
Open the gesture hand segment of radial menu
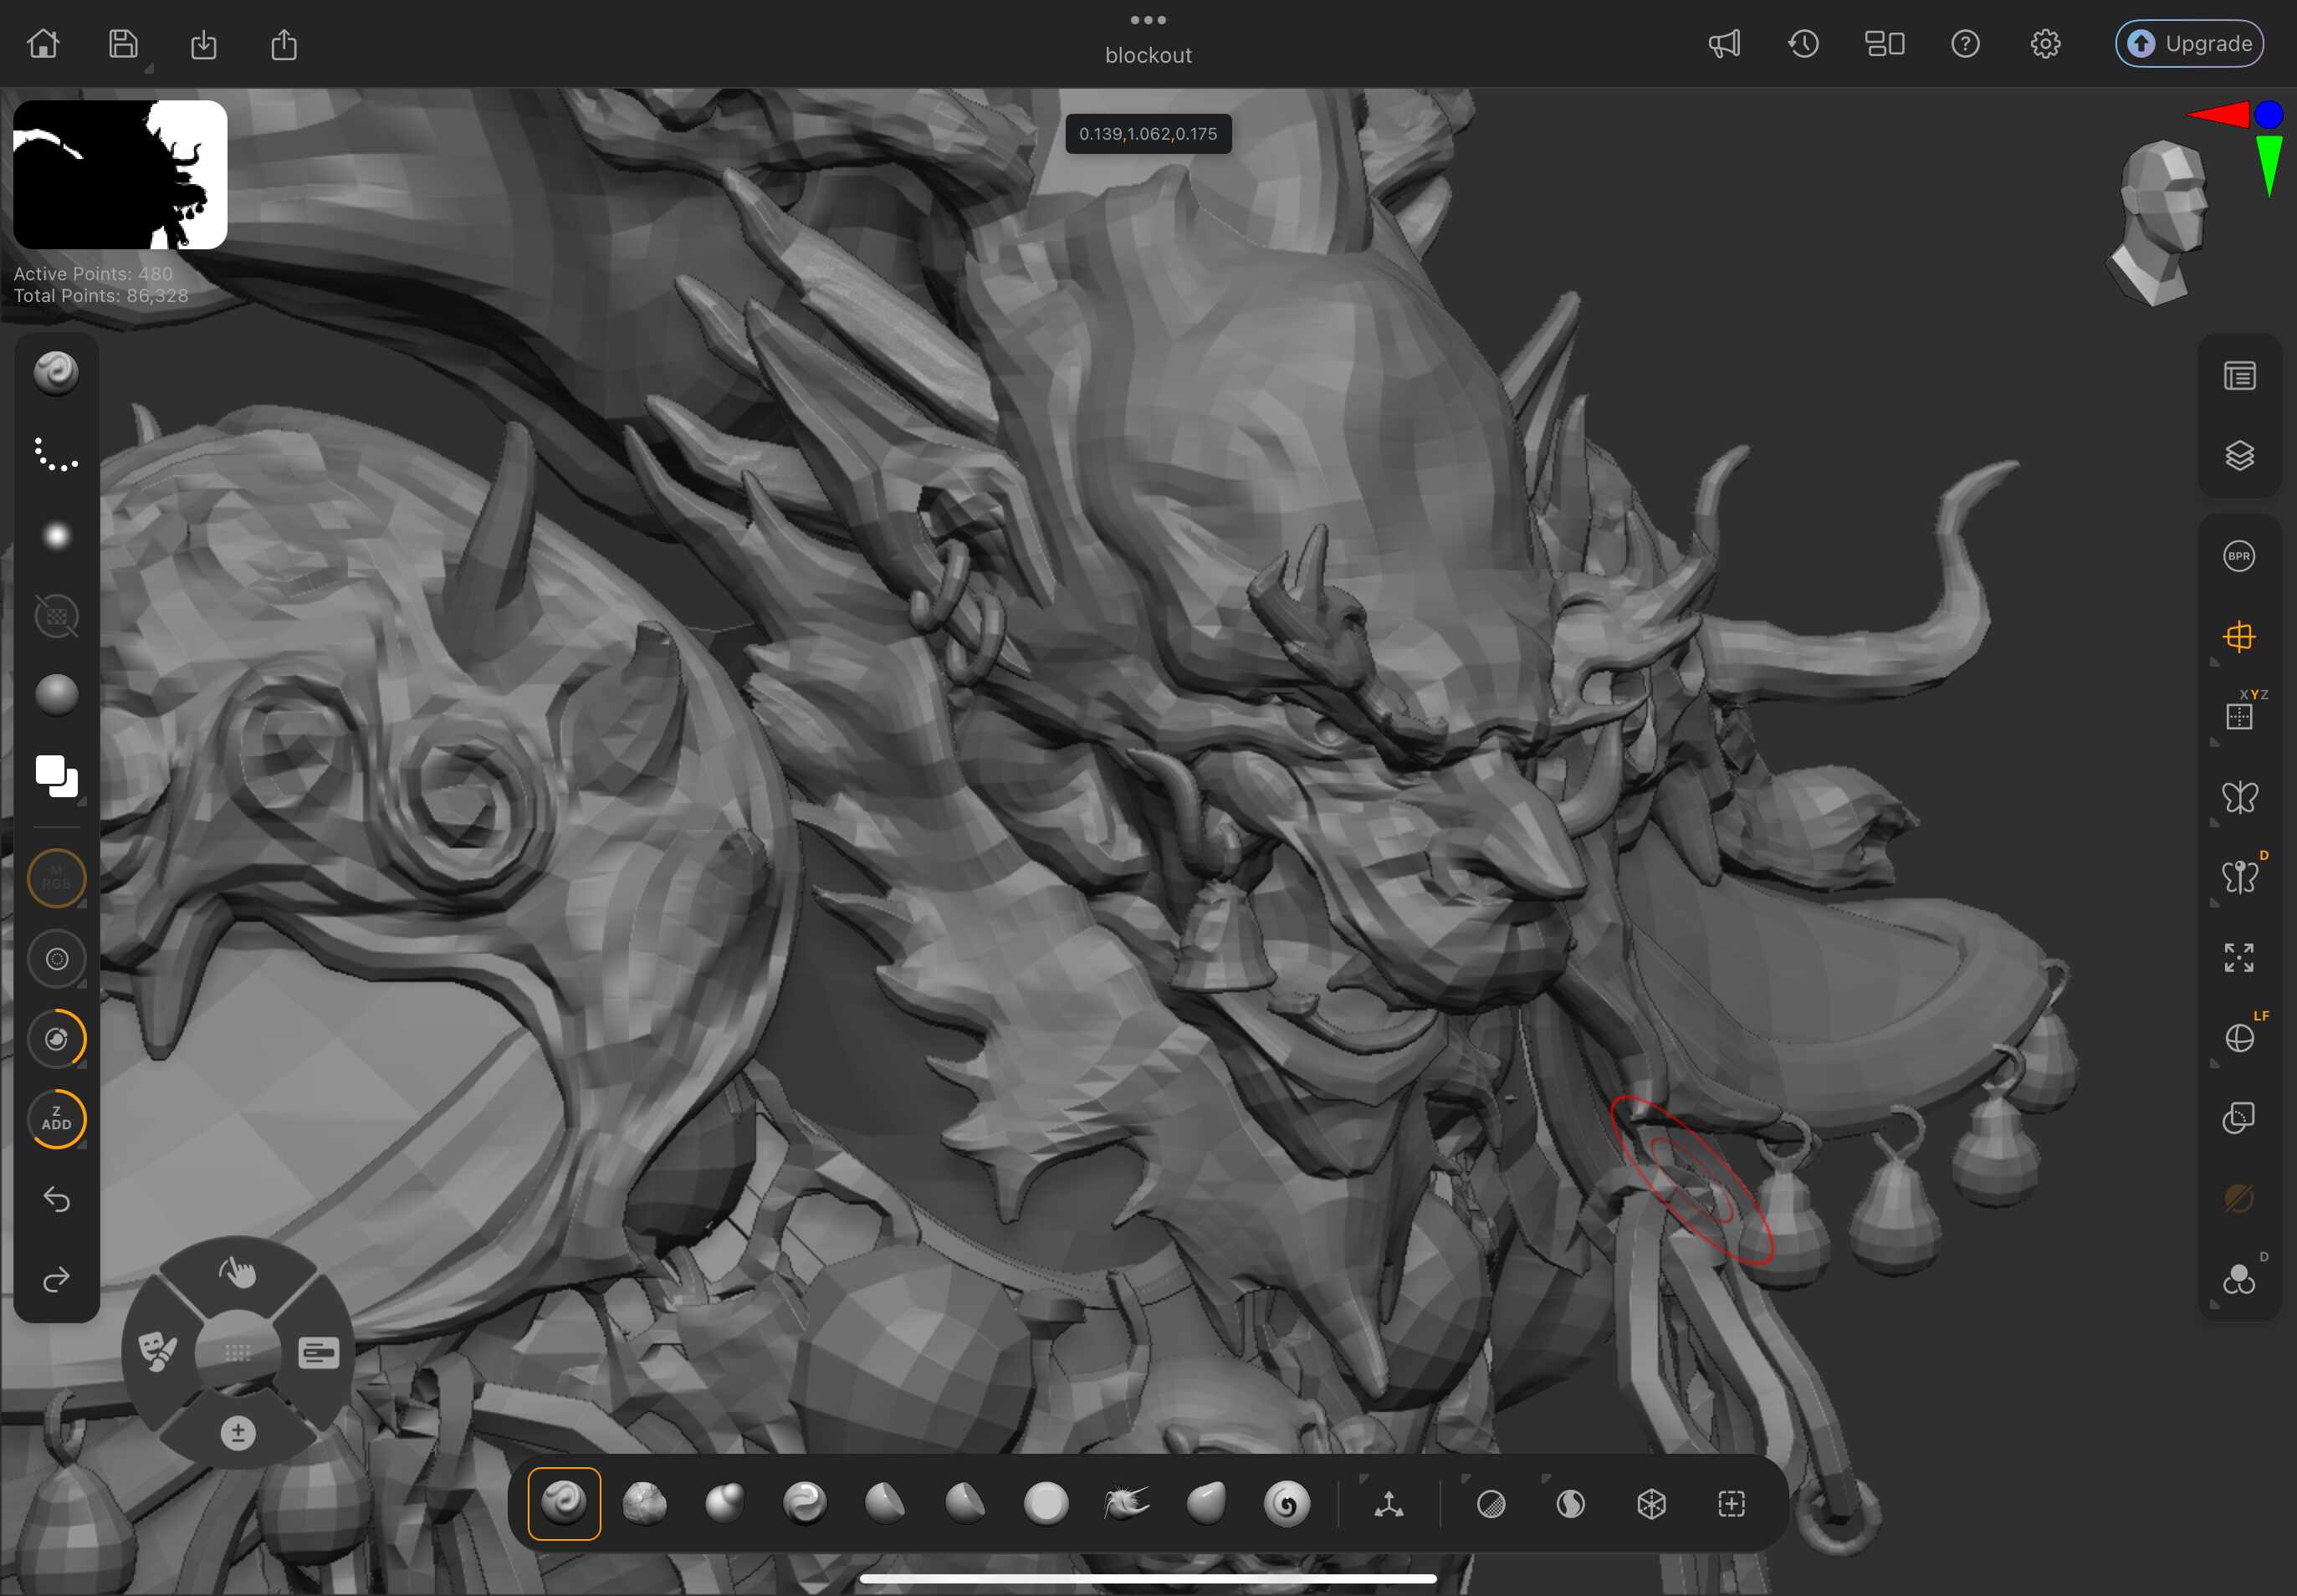(x=237, y=1273)
